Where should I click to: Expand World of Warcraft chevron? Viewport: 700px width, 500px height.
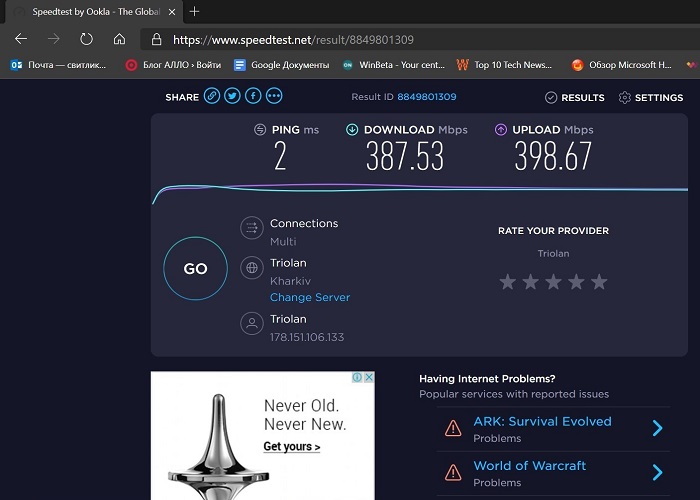[x=657, y=472]
